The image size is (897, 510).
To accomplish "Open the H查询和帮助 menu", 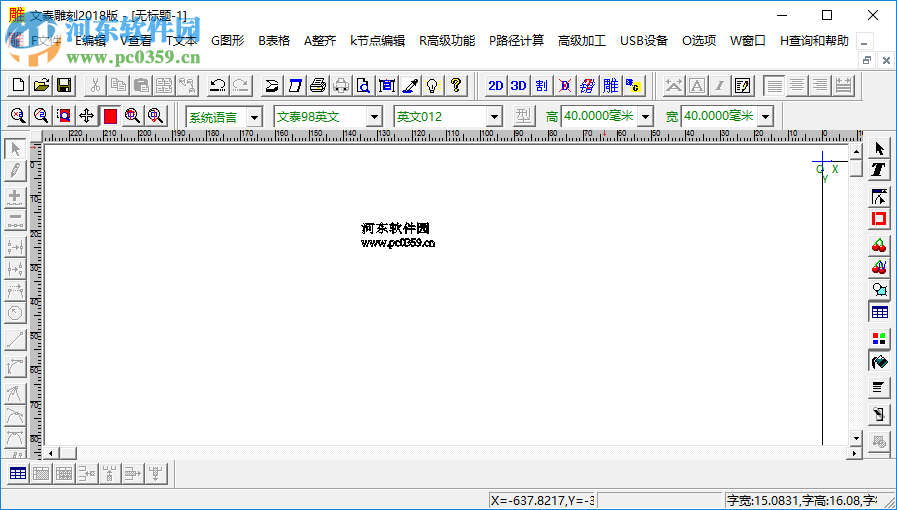I will coord(814,41).
